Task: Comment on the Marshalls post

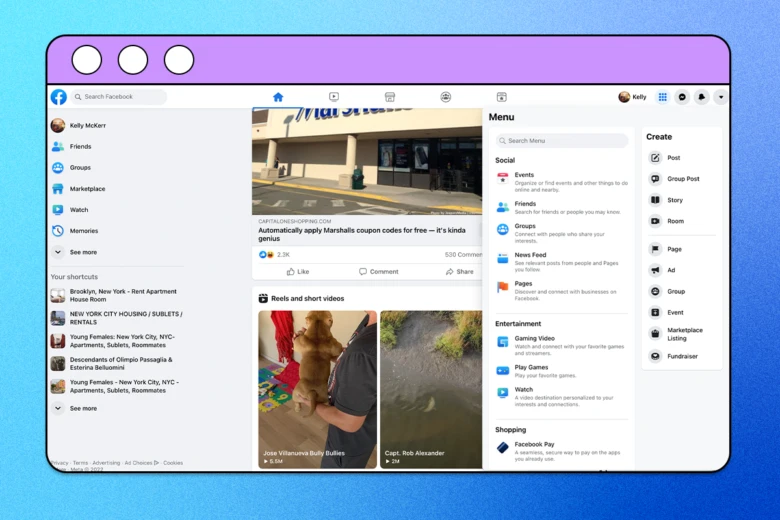Action: click(x=379, y=272)
